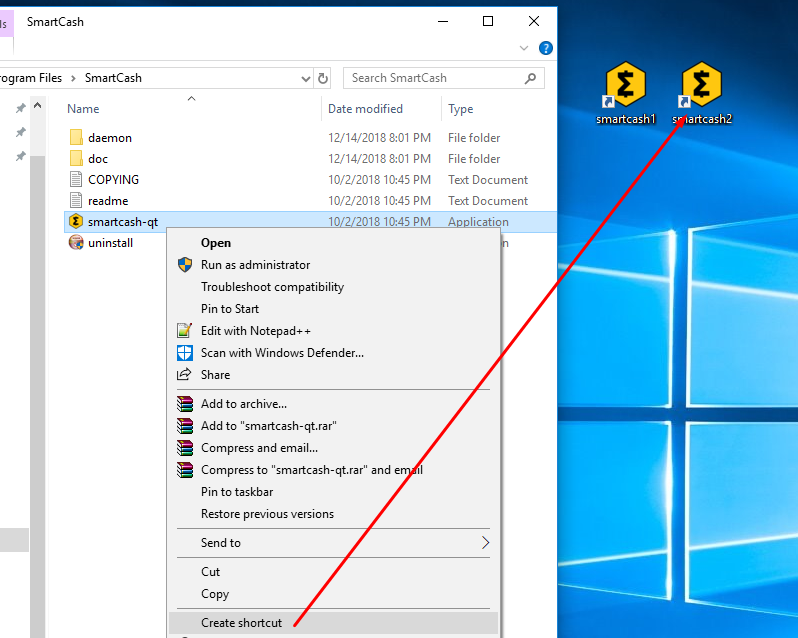Open the address bar history dropdown

pyautogui.click(x=305, y=78)
